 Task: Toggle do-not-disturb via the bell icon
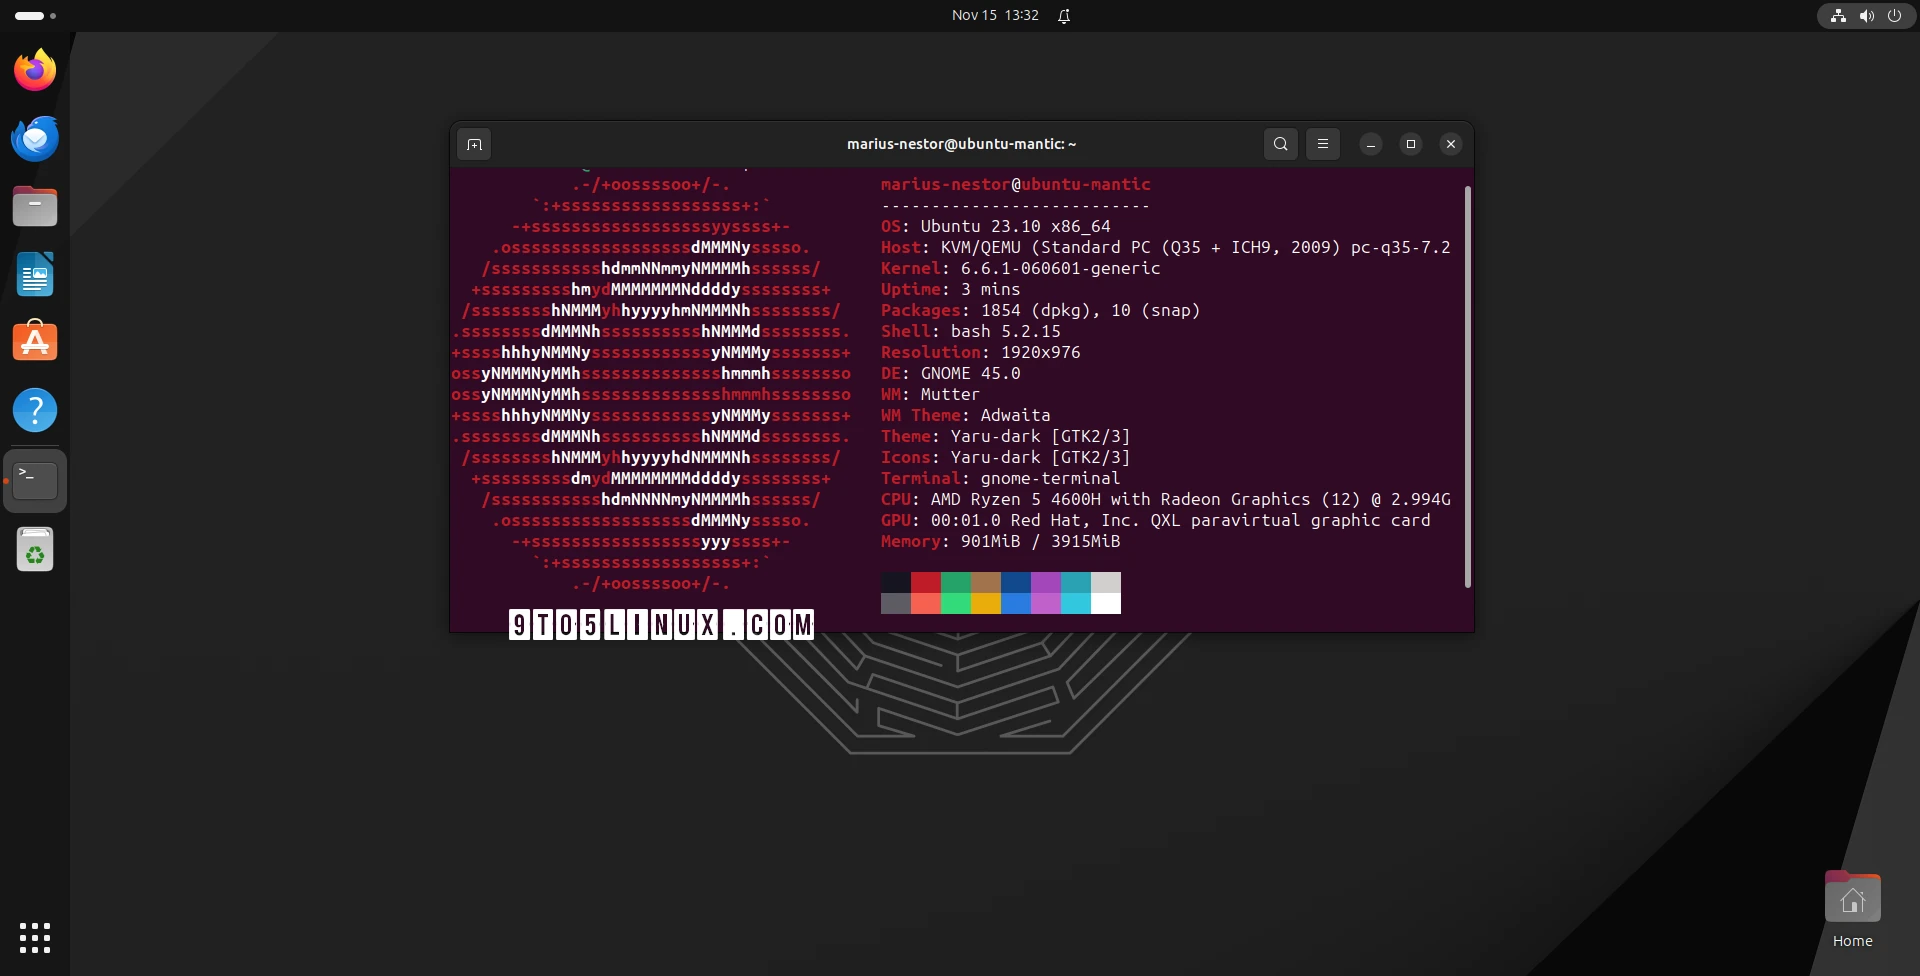[x=1064, y=16]
